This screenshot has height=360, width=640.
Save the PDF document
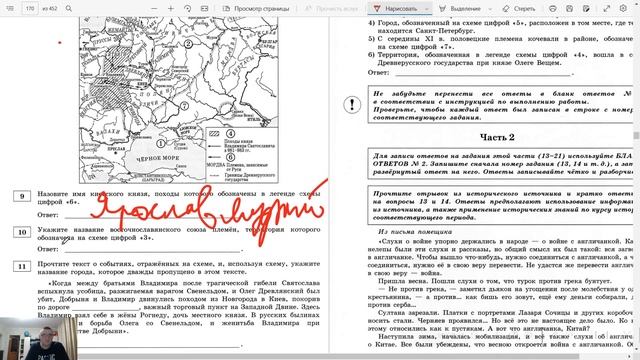[569, 9]
